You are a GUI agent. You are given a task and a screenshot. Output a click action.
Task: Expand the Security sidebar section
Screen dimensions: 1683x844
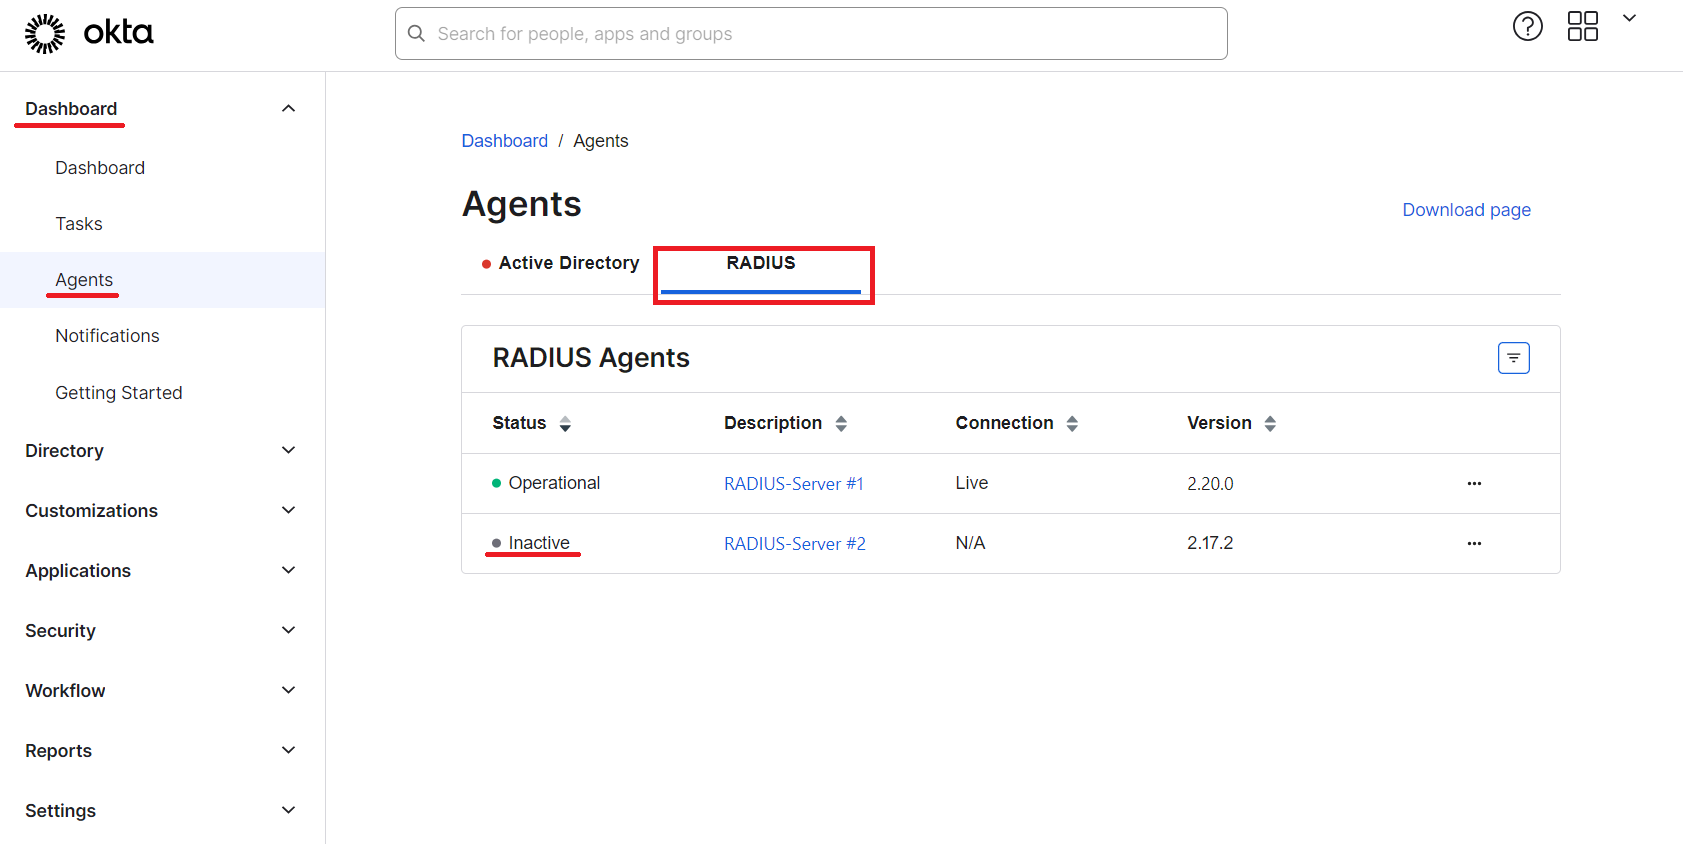point(288,631)
